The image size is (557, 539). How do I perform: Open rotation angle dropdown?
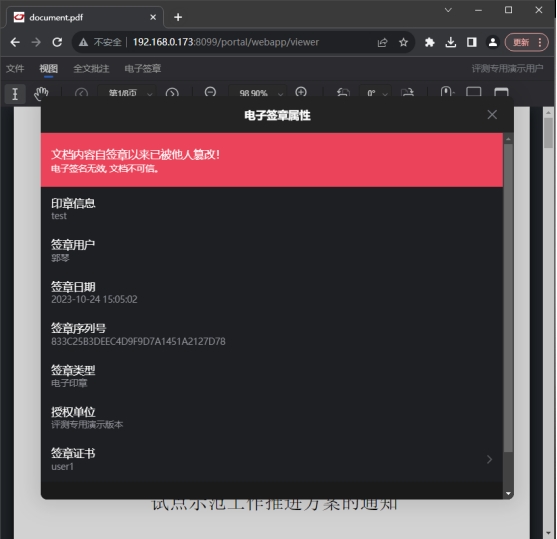click(x=375, y=93)
